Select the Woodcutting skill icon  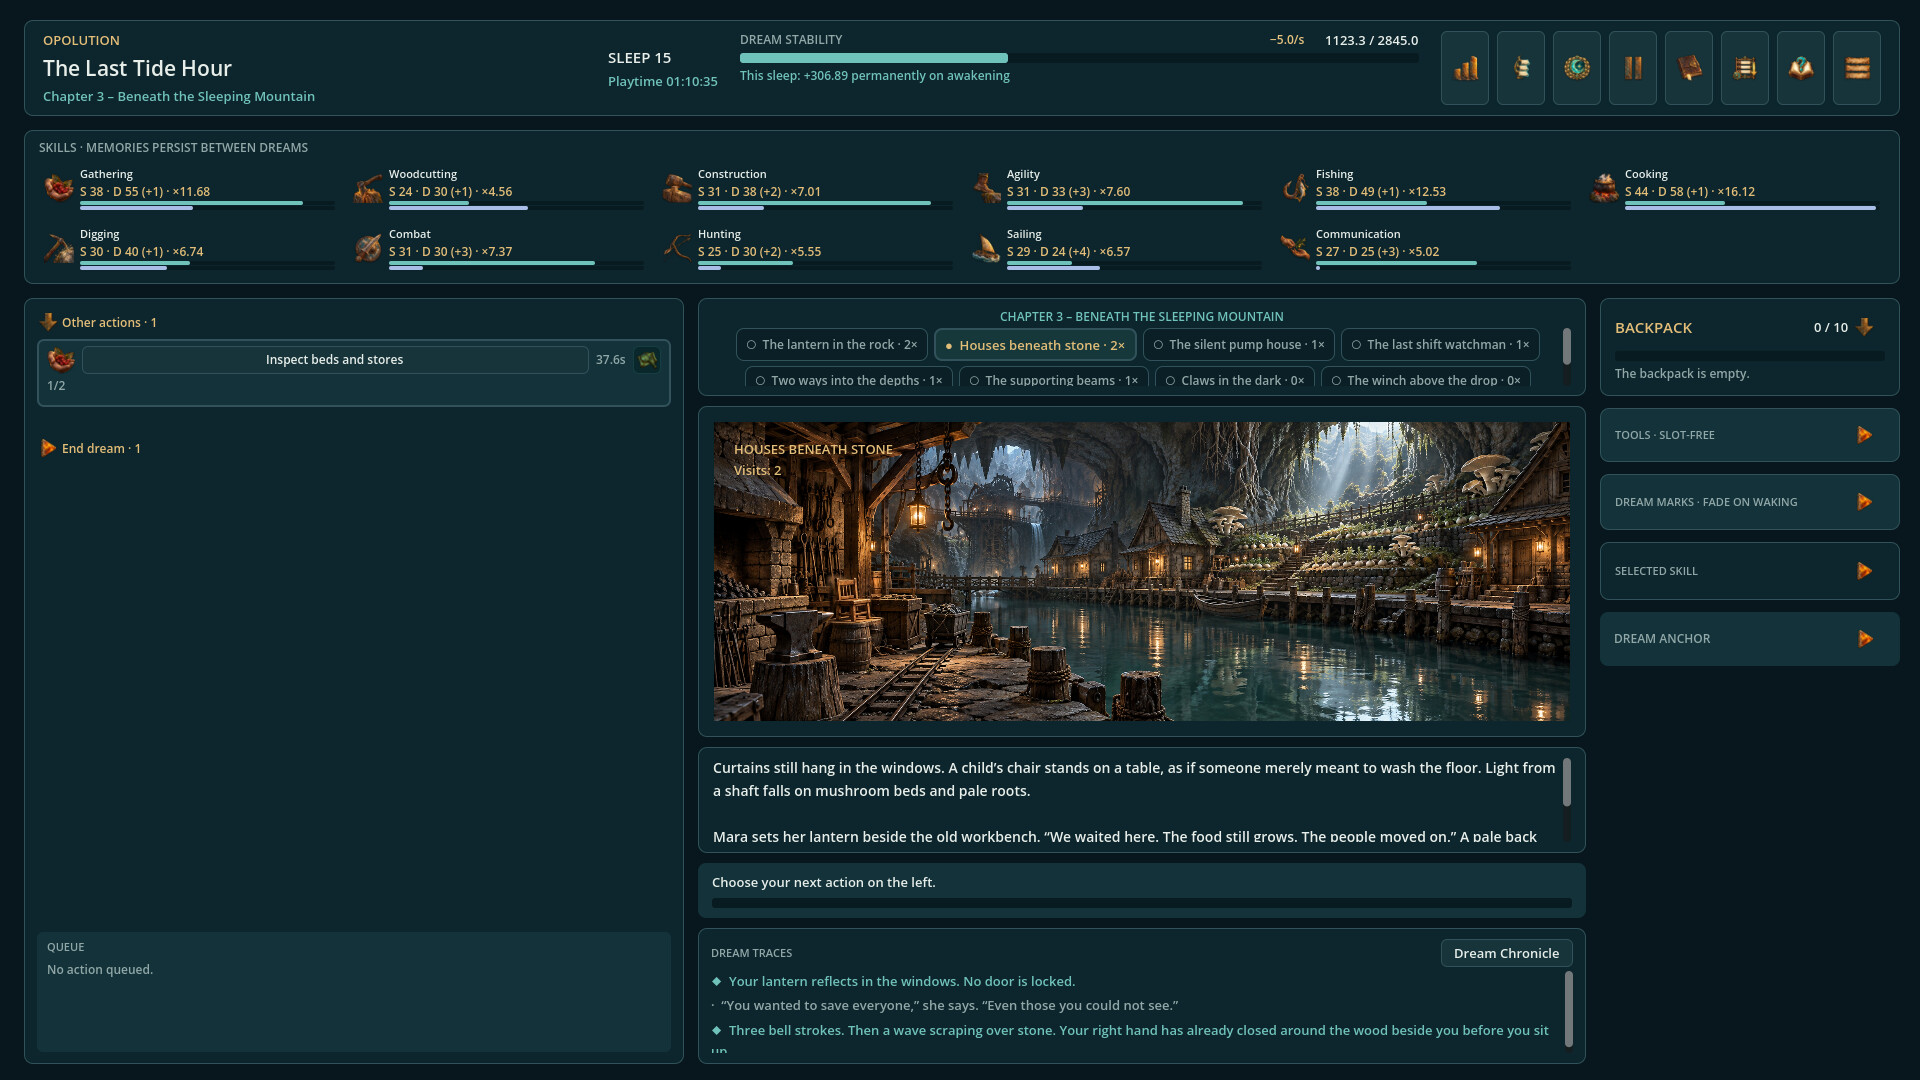click(x=367, y=187)
